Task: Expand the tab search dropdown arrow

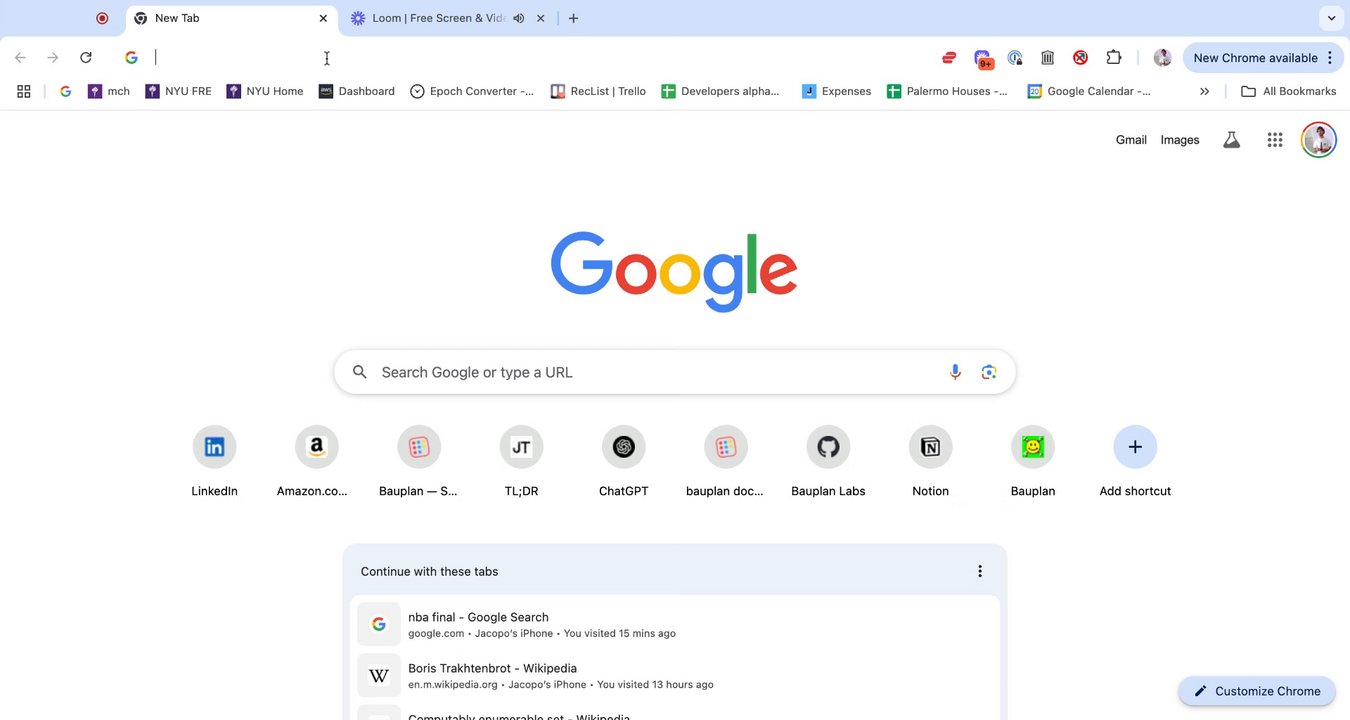Action: [x=1331, y=18]
